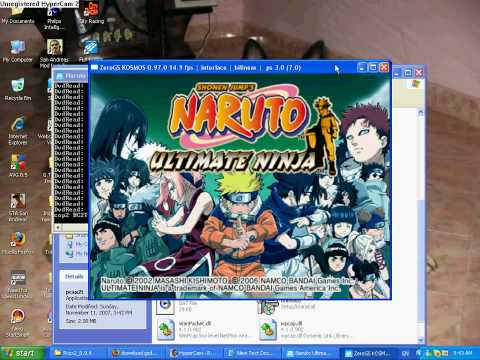Maximize the ZeroGS KOSMOS game window
Viewport: 480px width, 360px height.
click(x=373, y=68)
